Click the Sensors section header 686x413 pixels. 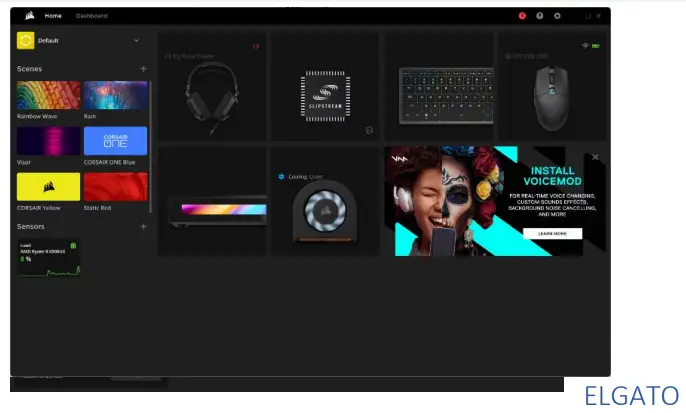click(31, 227)
